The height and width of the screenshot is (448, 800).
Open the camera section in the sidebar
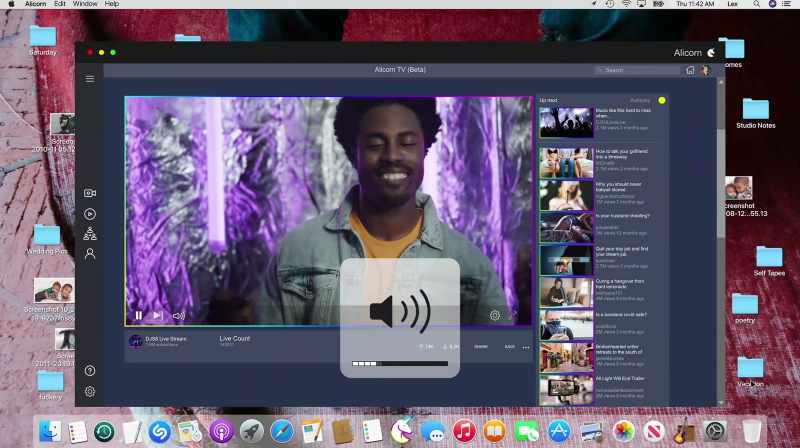(x=90, y=193)
